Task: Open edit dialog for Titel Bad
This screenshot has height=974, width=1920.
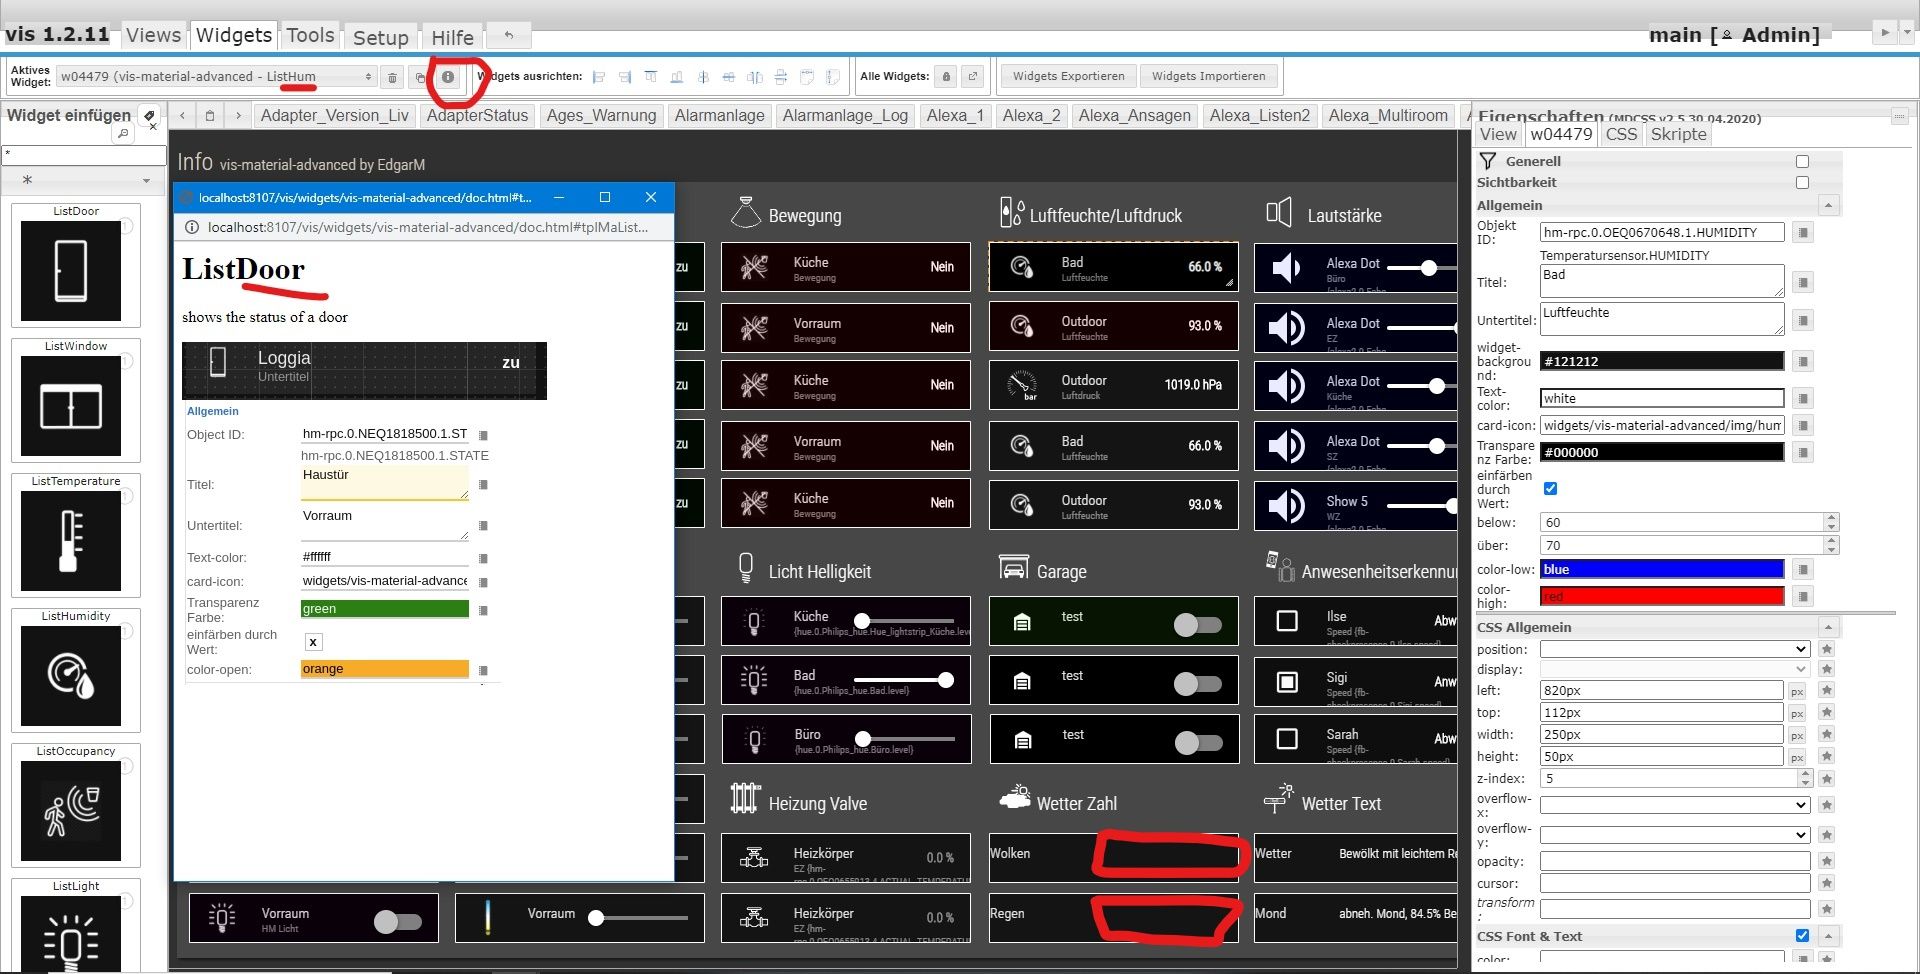Action: click(1803, 283)
